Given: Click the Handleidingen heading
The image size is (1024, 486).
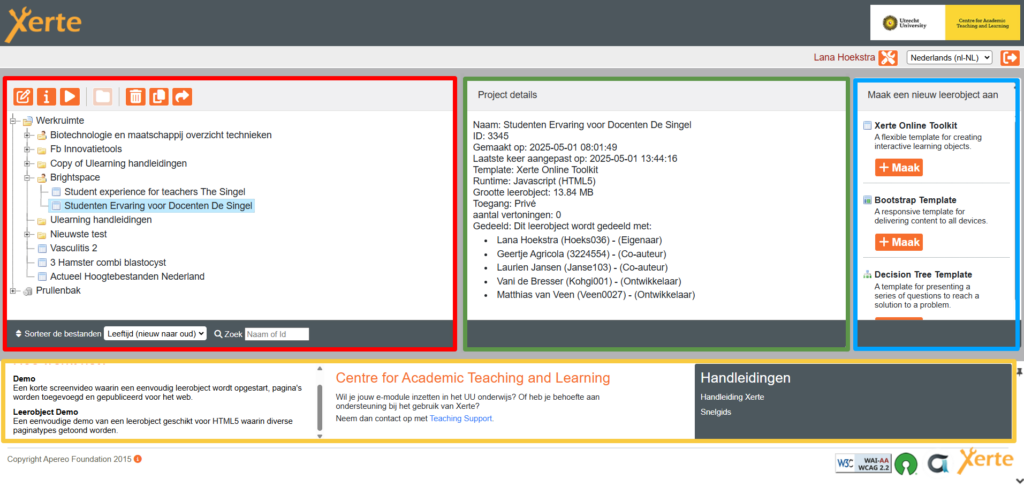Looking at the screenshot, I should click(745, 378).
